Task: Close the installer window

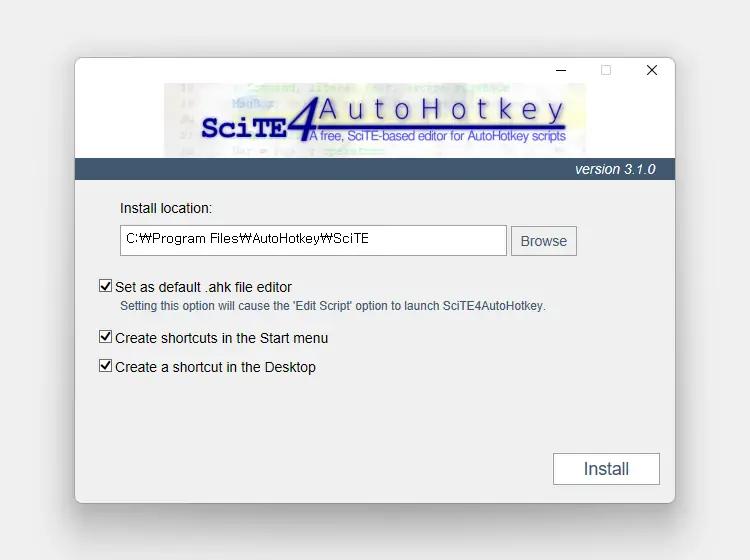Action: pyautogui.click(x=651, y=70)
